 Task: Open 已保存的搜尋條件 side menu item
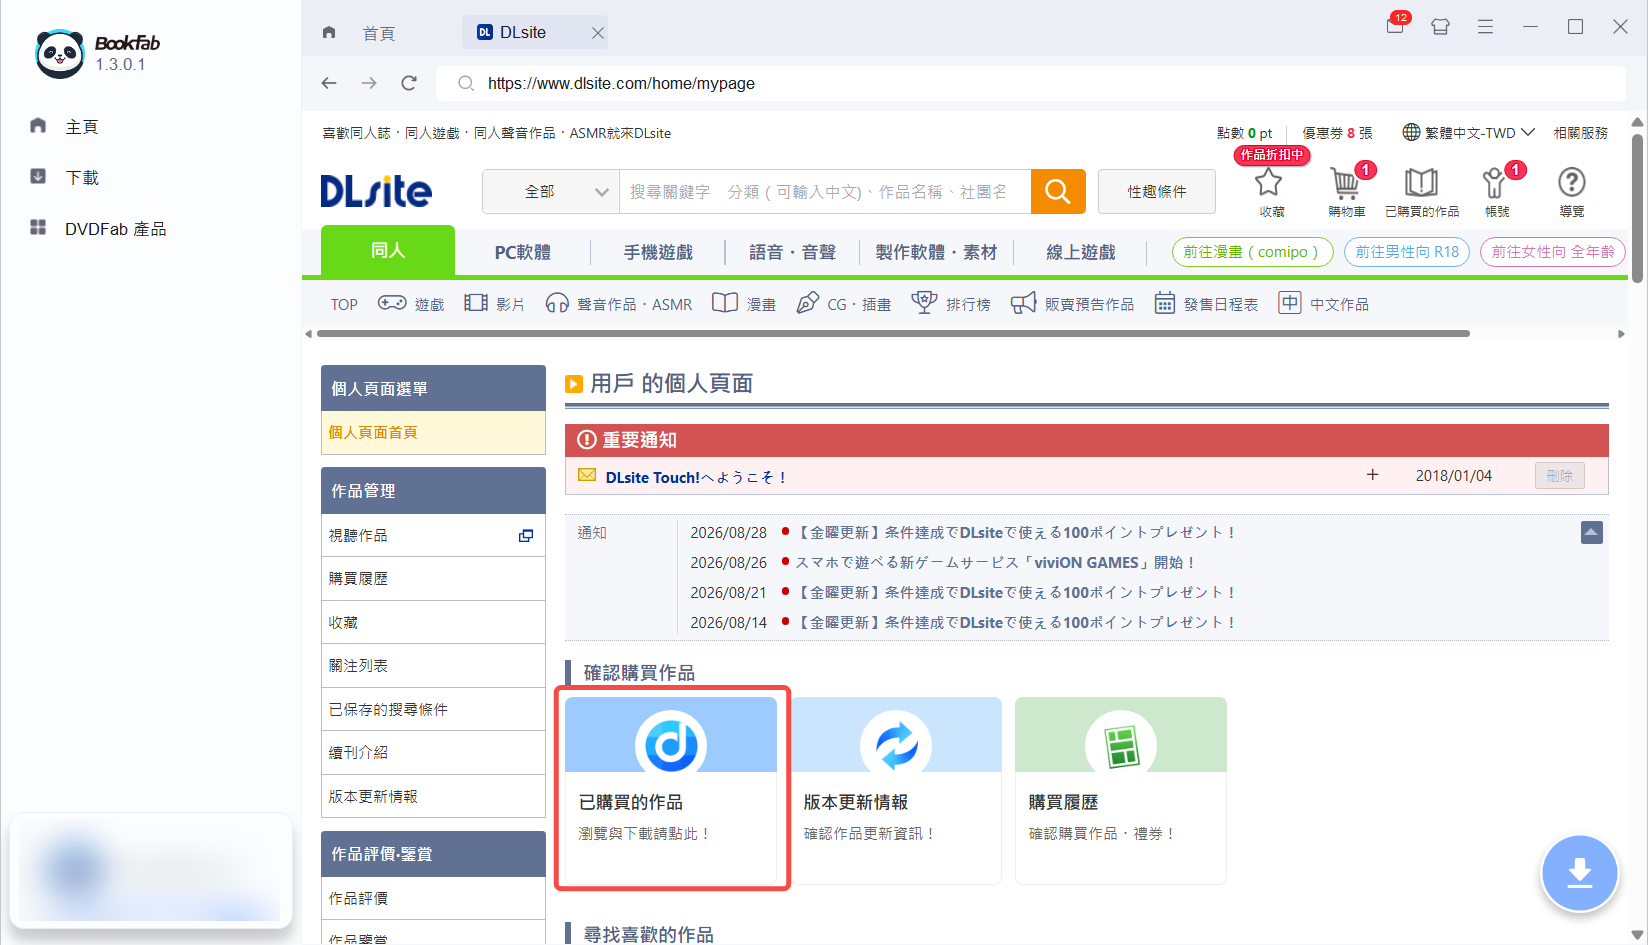(x=433, y=710)
